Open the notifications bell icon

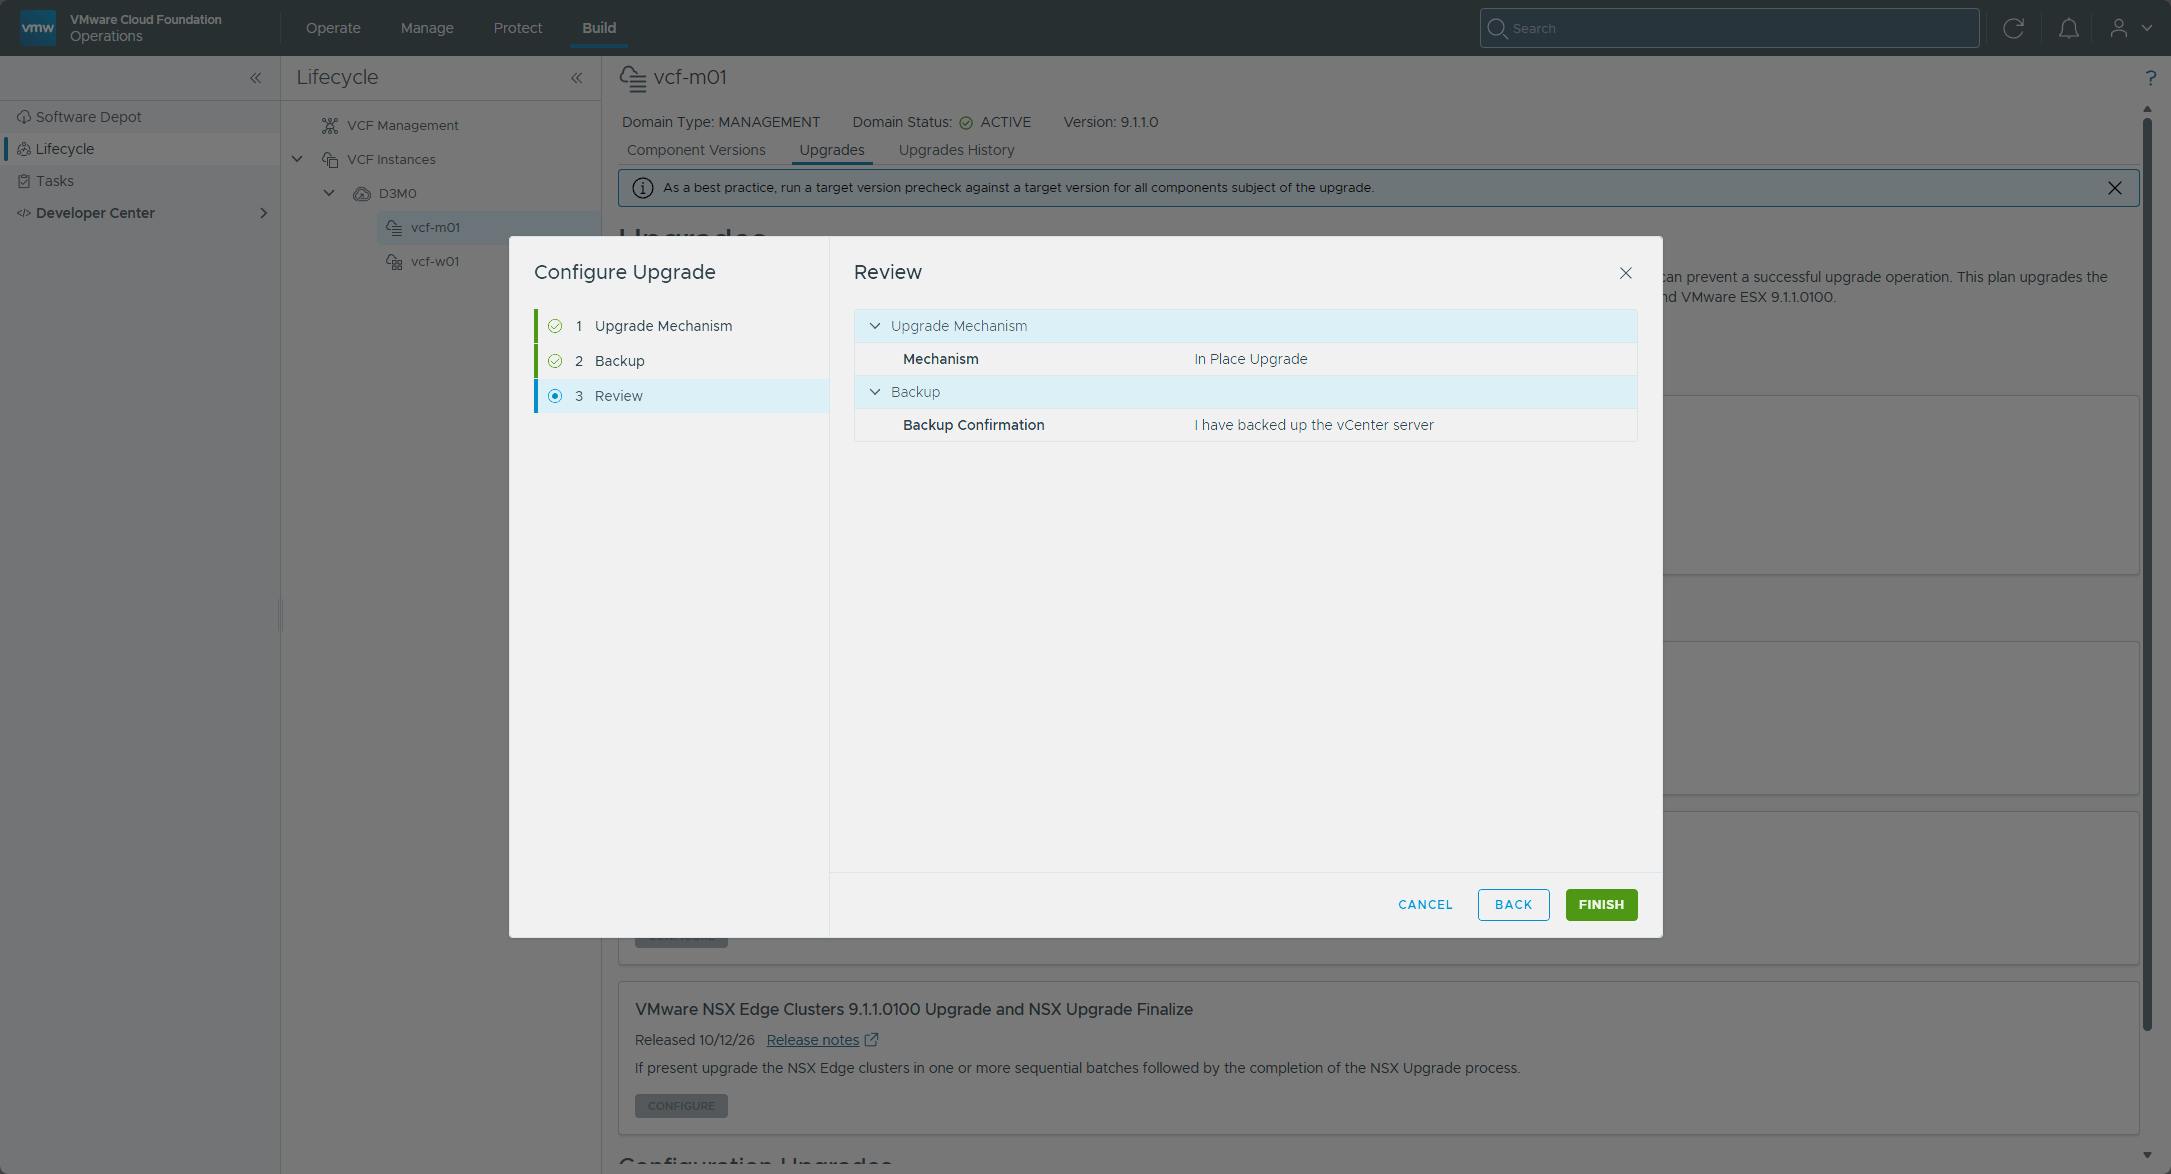(x=2069, y=28)
